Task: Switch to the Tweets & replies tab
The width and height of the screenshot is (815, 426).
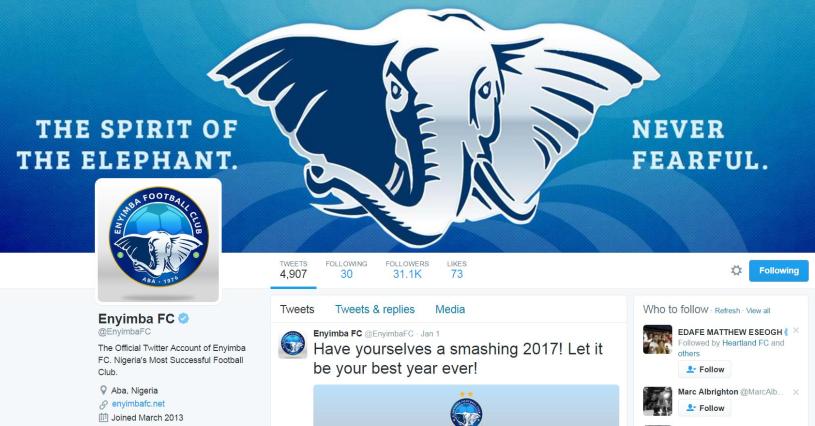Action: click(x=375, y=310)
